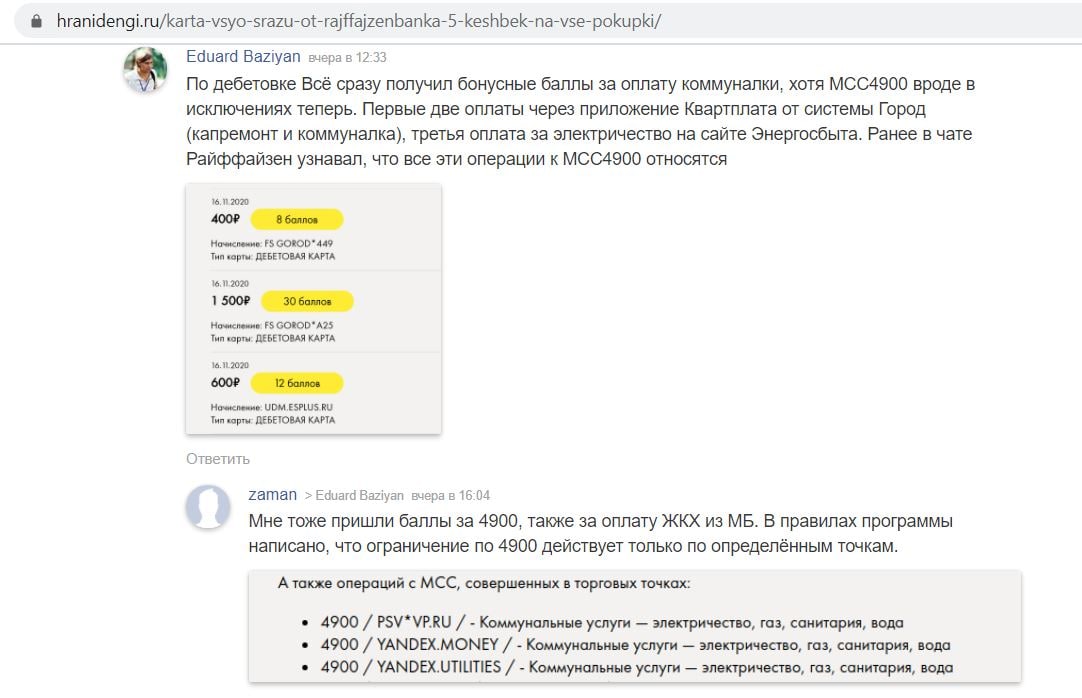Click the yellow '8 баллов' badge
This screenshot has height=698, width=1082.
296,219
